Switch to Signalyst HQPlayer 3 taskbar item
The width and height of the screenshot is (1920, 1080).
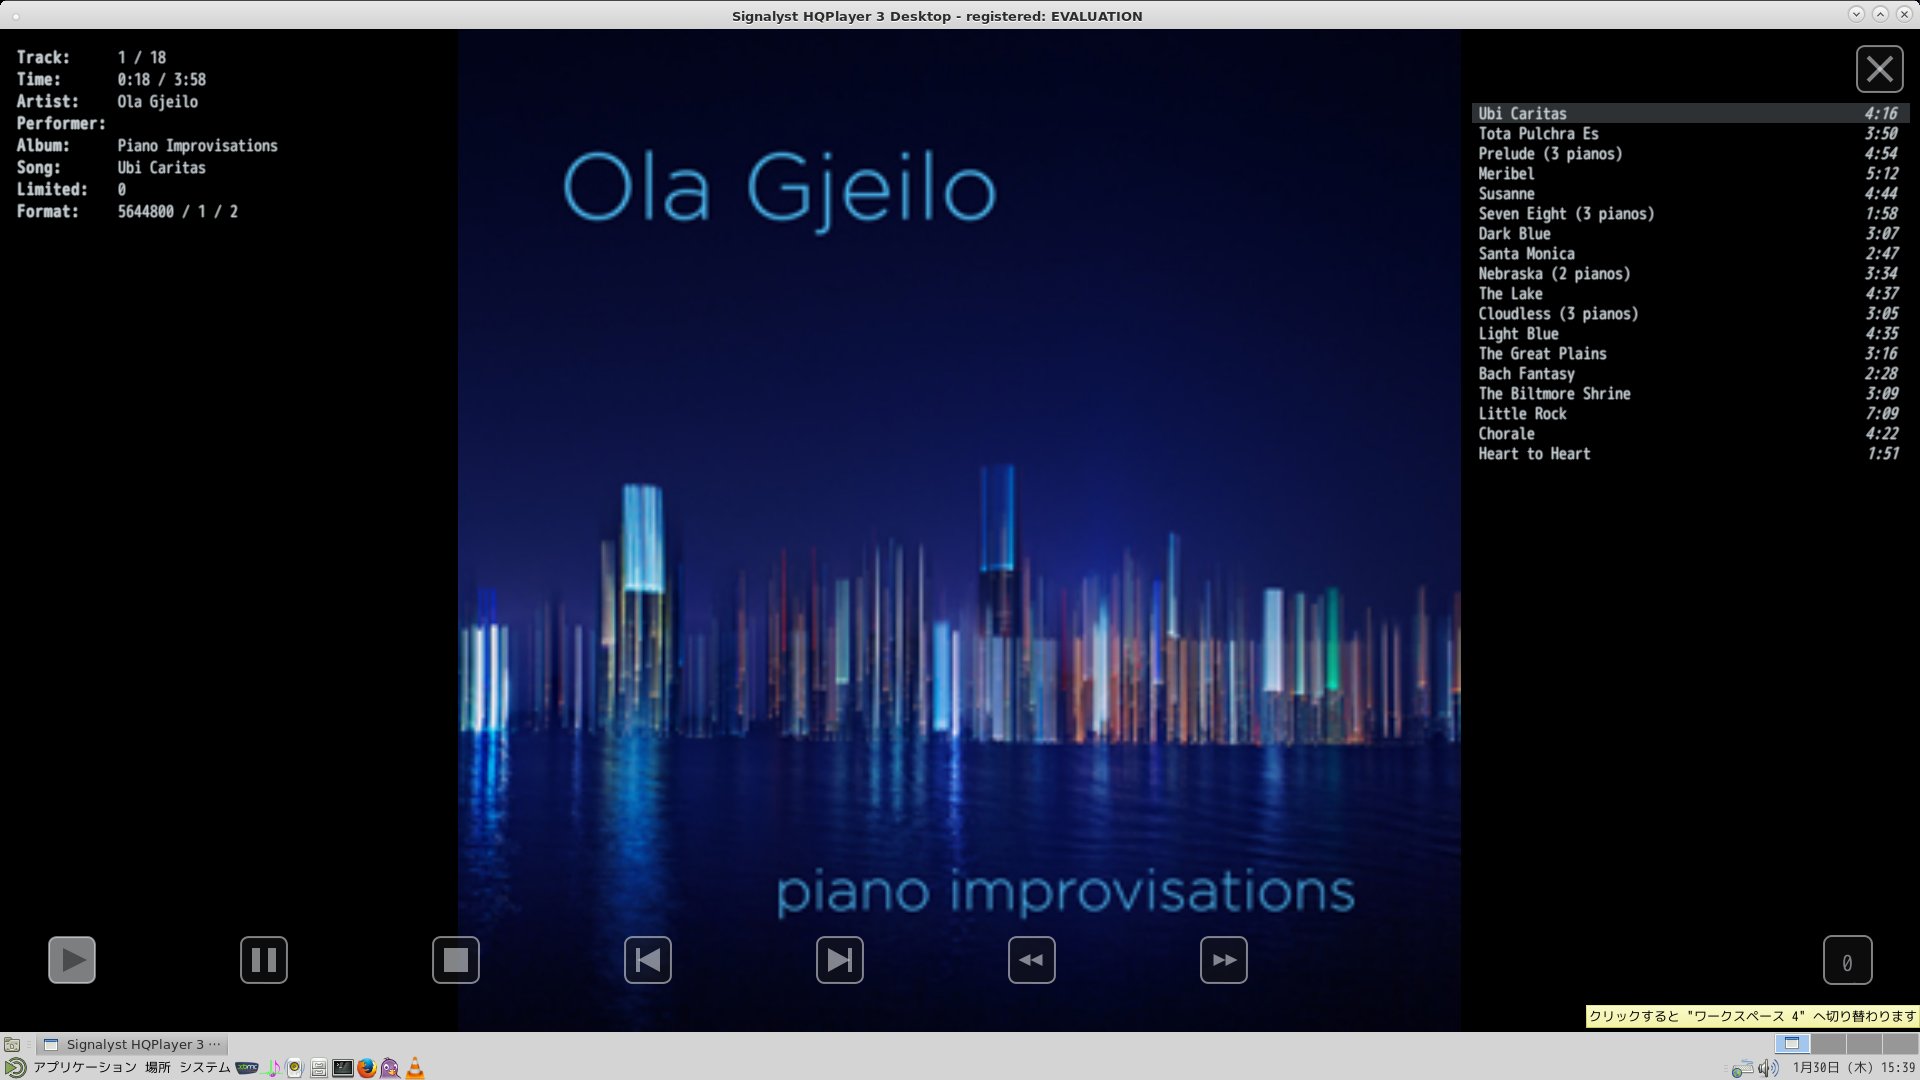click(132, 1044)
